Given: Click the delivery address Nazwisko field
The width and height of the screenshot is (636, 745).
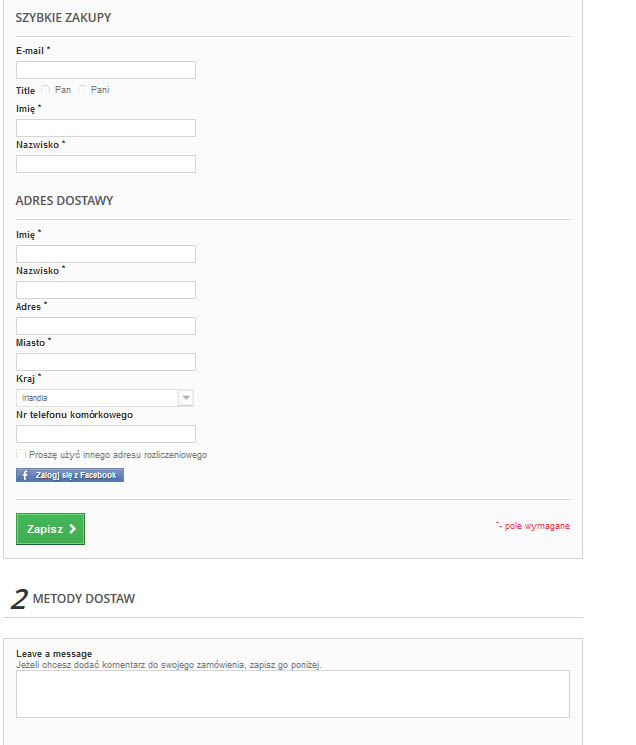Looking at the screenshot, I should click(106, 290).
